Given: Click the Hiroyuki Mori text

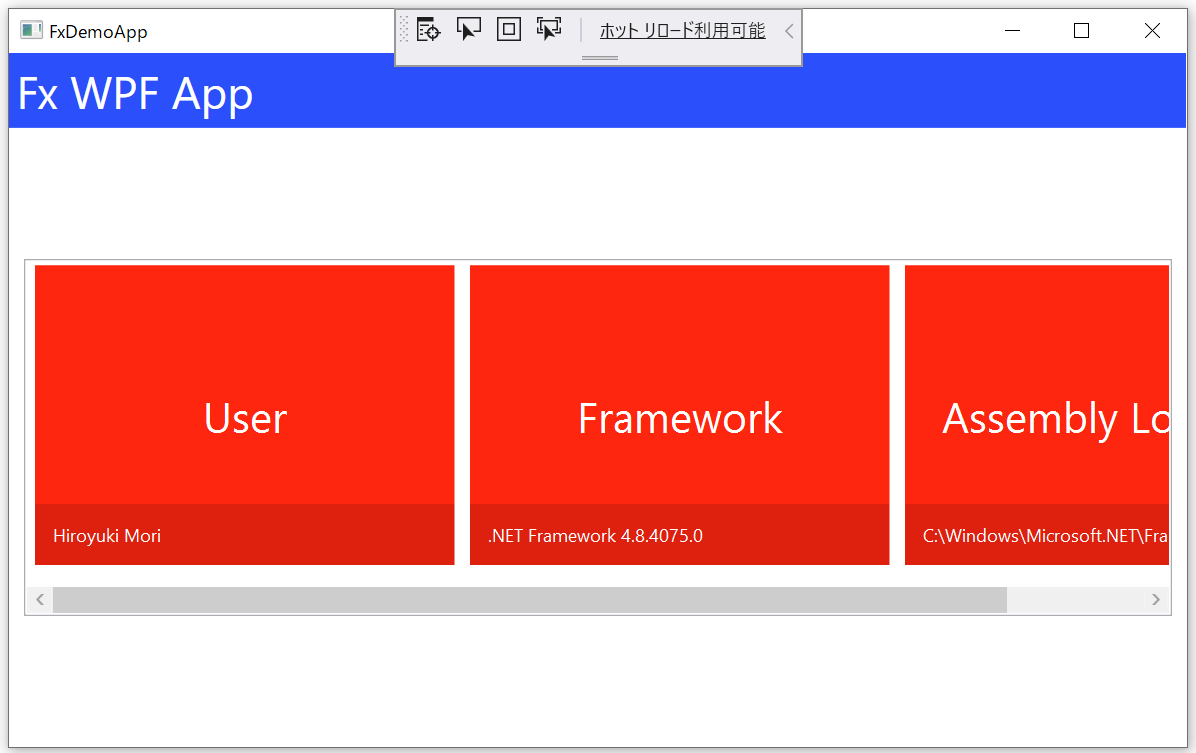Looking at the screenshot, I should (107, 536).
